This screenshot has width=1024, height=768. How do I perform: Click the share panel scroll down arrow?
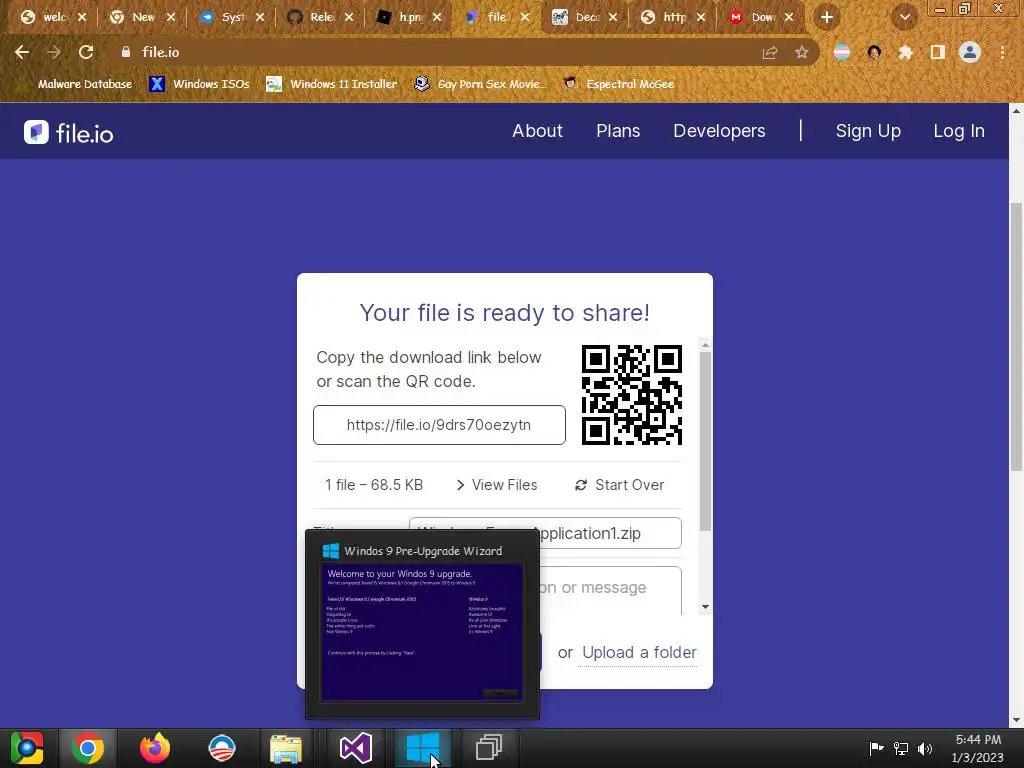coord(705,607)
